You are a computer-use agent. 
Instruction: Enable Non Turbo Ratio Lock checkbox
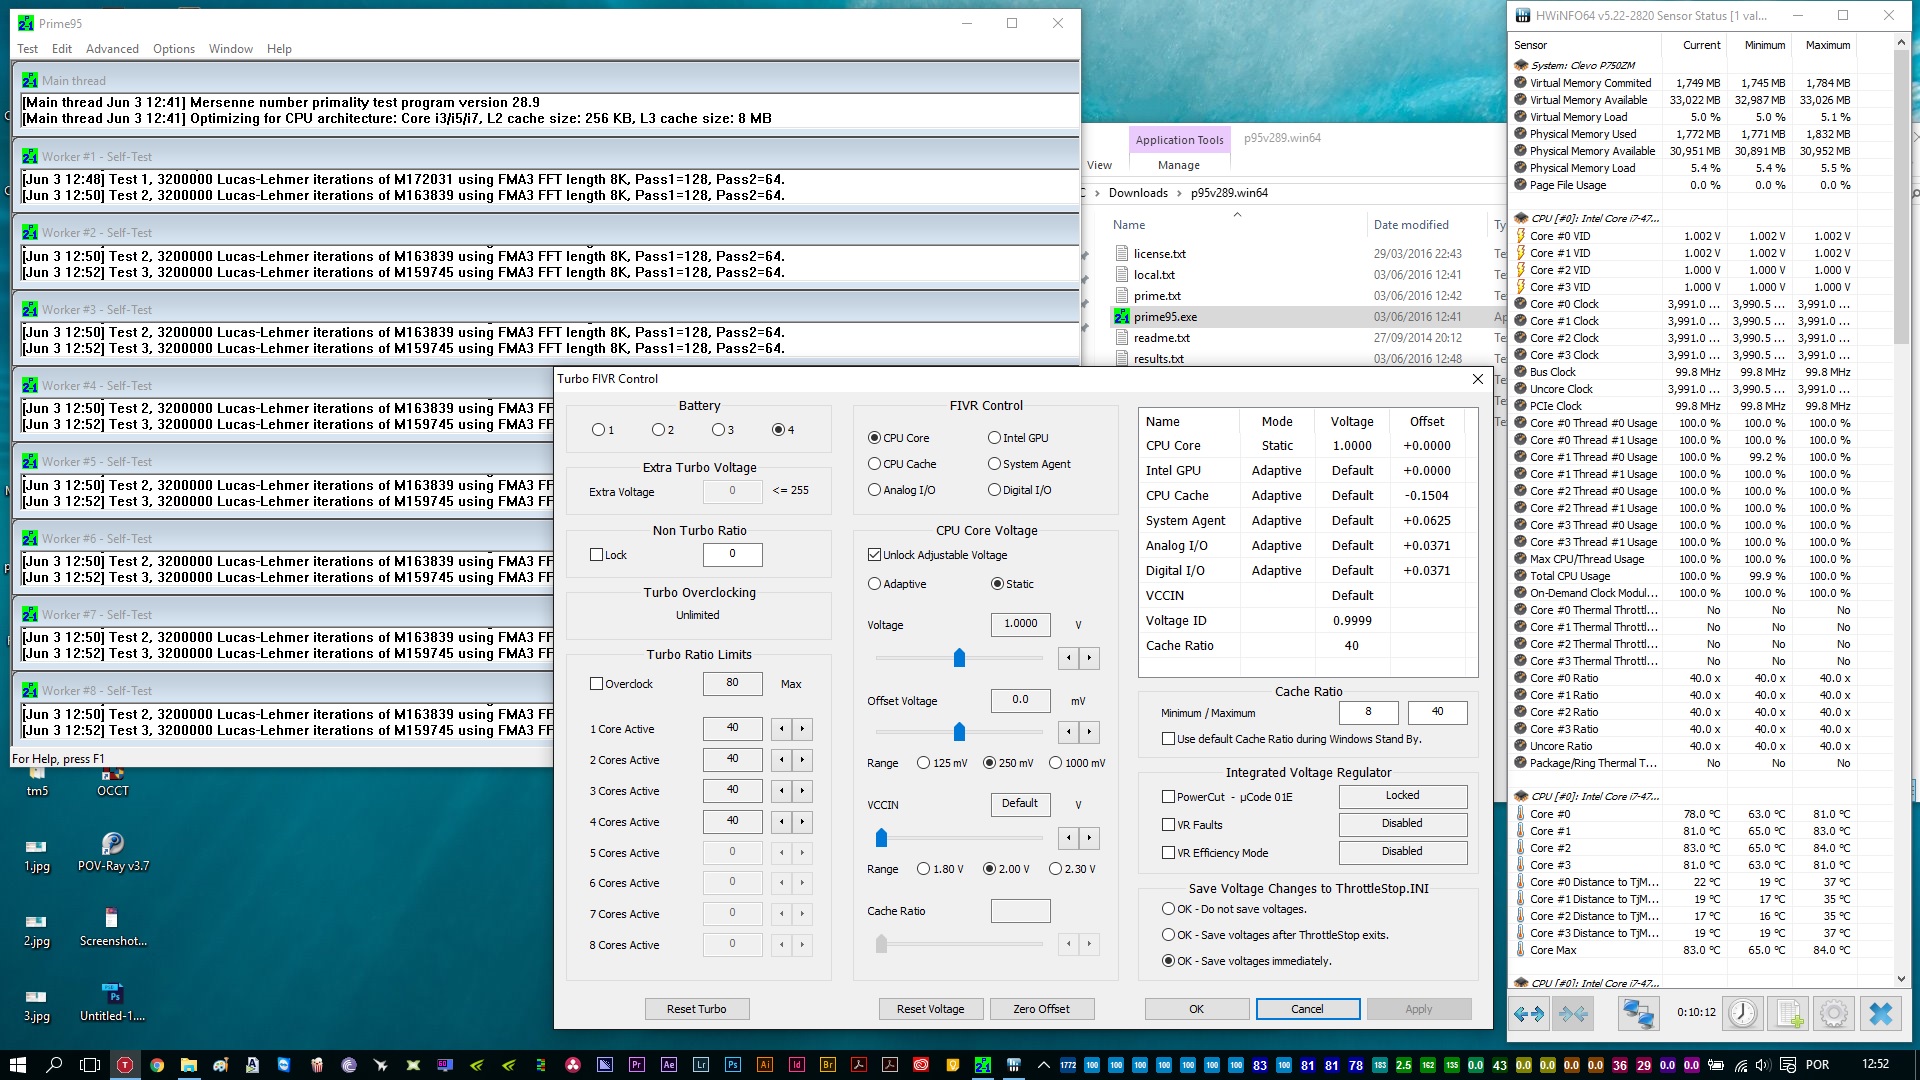point(596,555)
